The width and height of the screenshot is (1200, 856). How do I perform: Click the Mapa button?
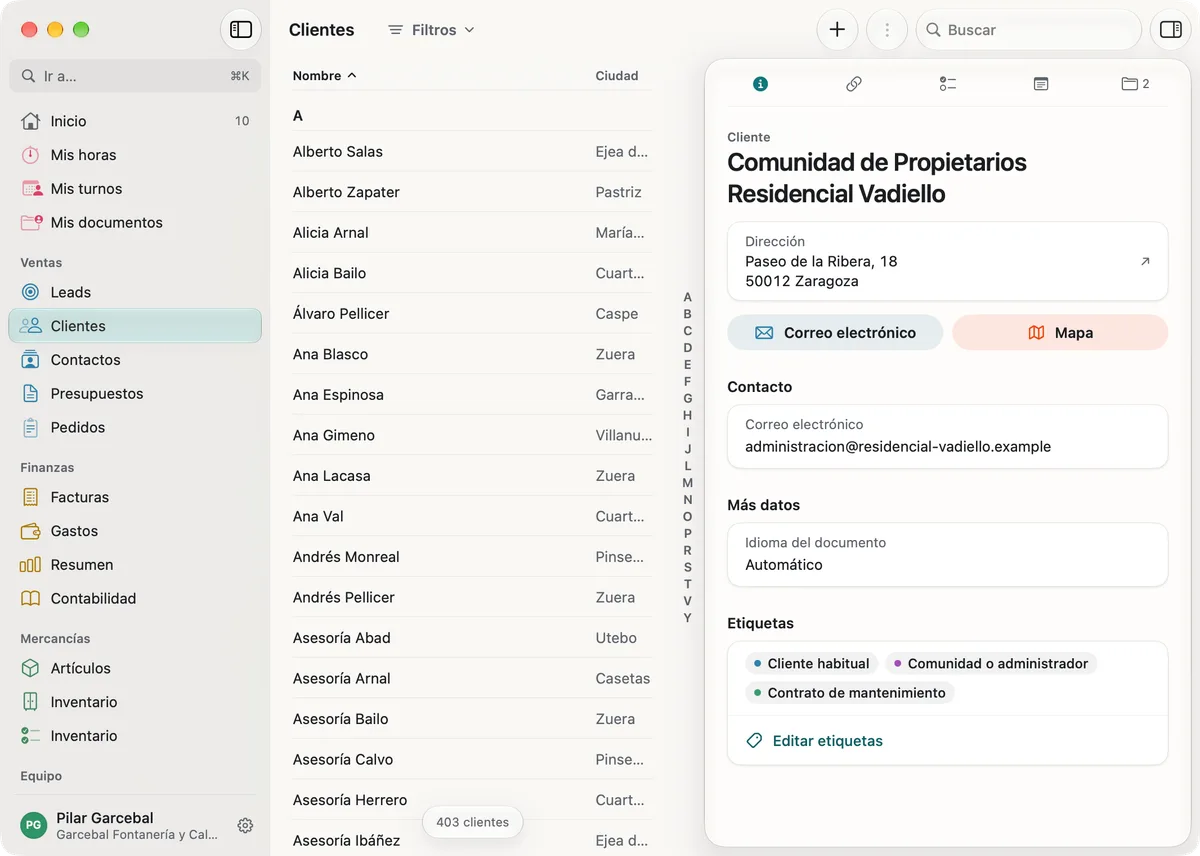1060,333
